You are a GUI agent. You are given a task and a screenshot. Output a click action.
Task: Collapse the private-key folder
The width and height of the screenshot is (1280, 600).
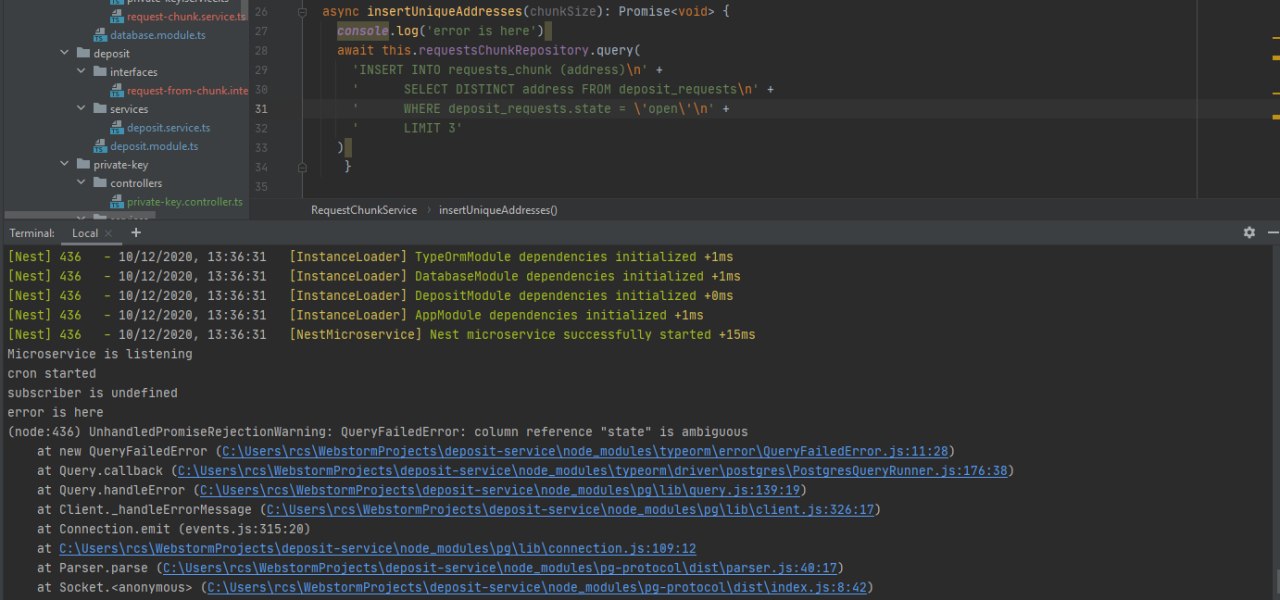[65, 165]
